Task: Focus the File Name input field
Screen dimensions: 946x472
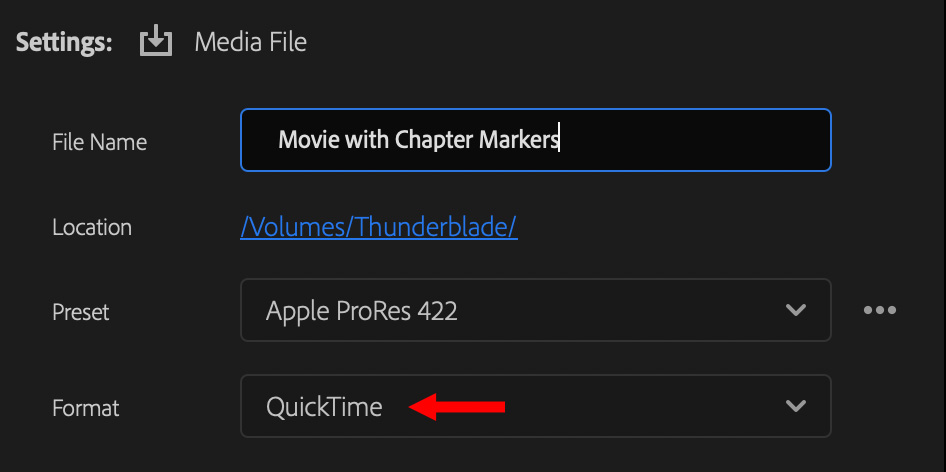Action: (x=690, y=139)
